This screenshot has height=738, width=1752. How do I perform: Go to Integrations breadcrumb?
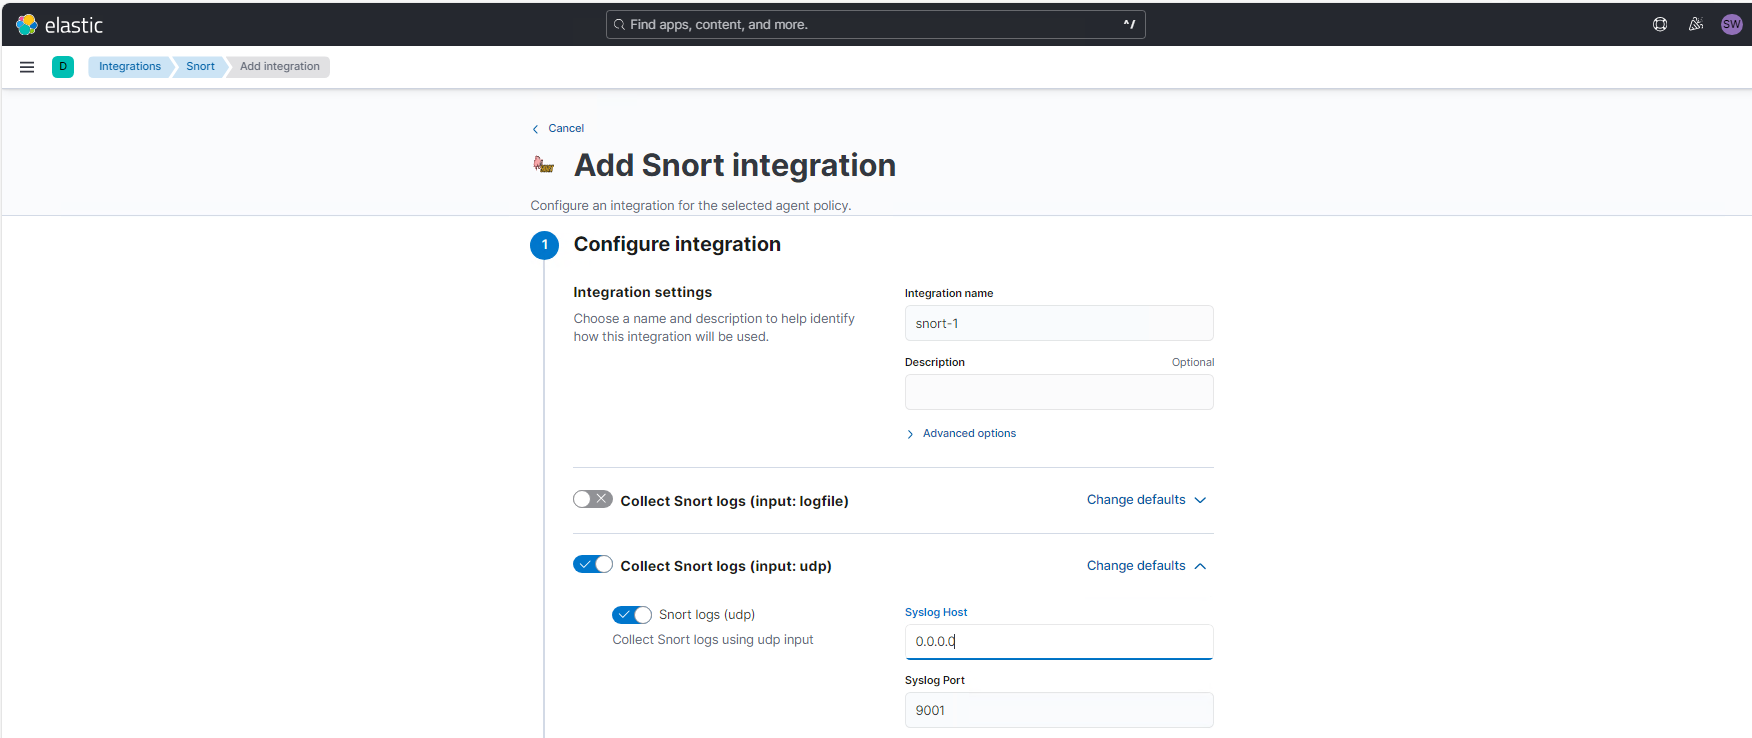[130, 67]
